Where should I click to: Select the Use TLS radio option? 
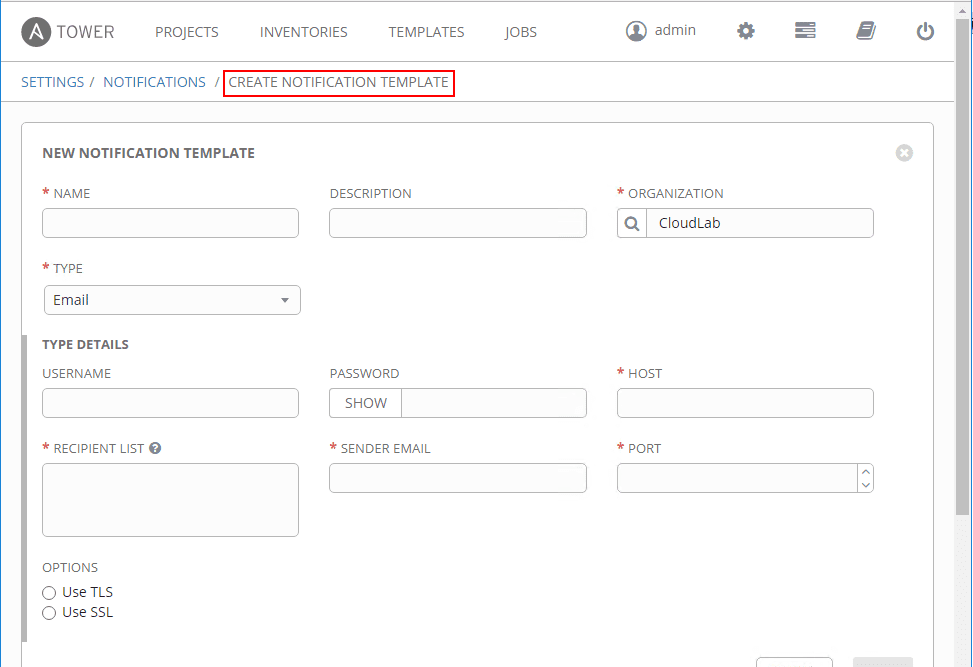[49, 593]
